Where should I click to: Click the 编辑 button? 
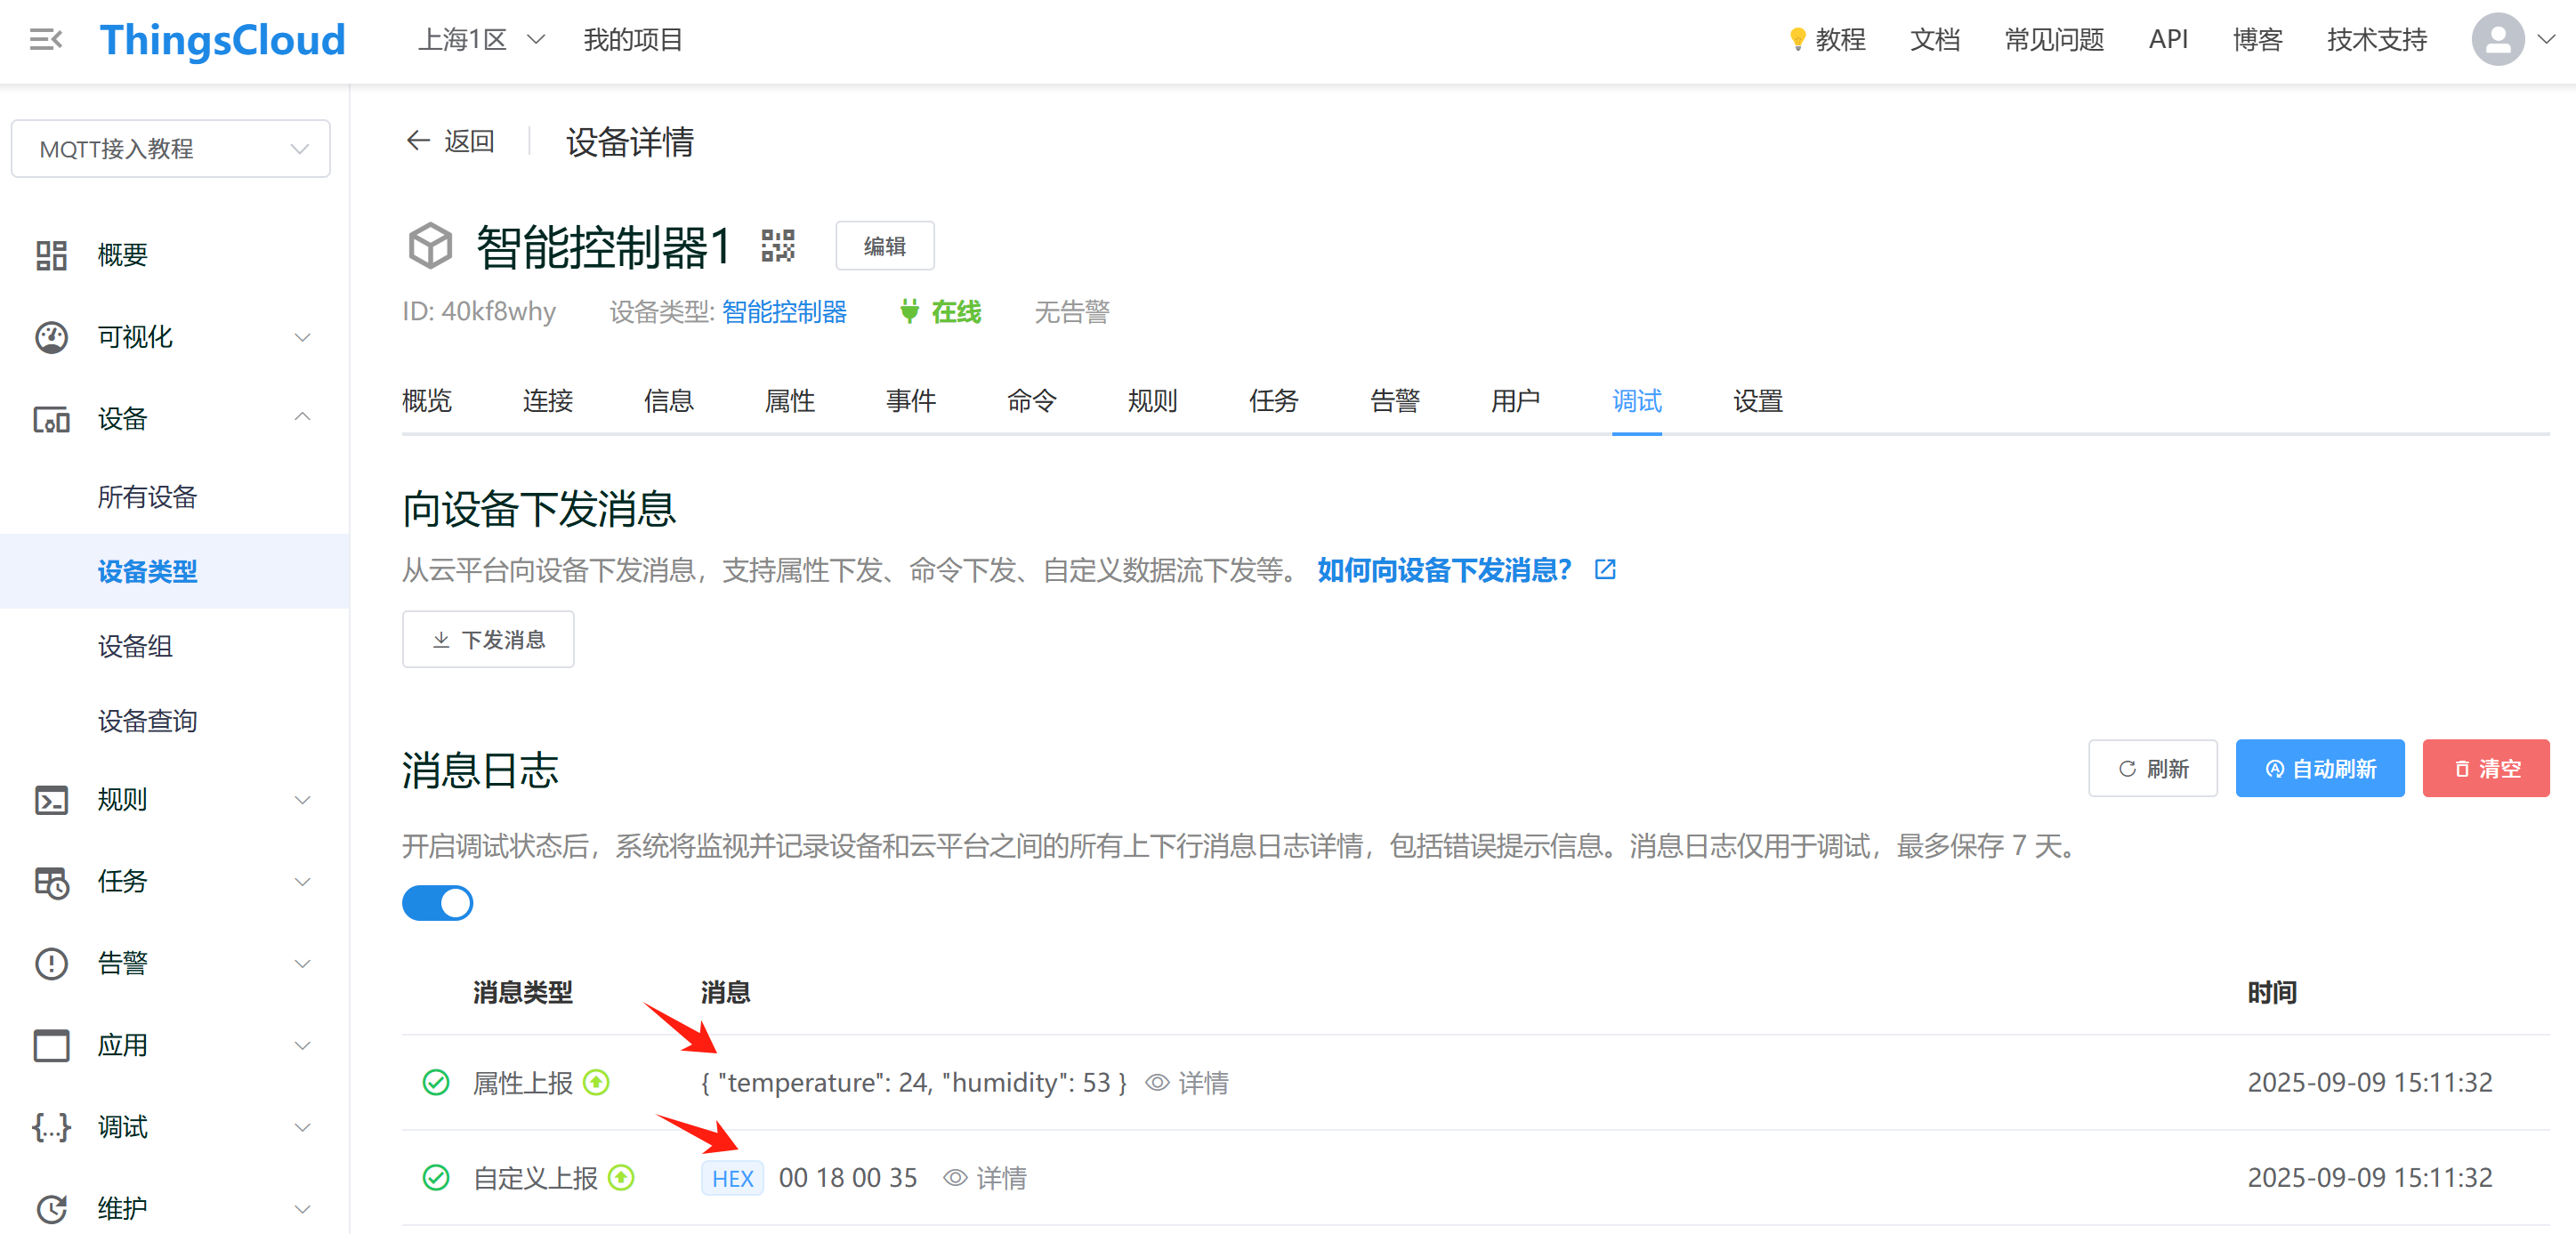[x=885, y=246]
